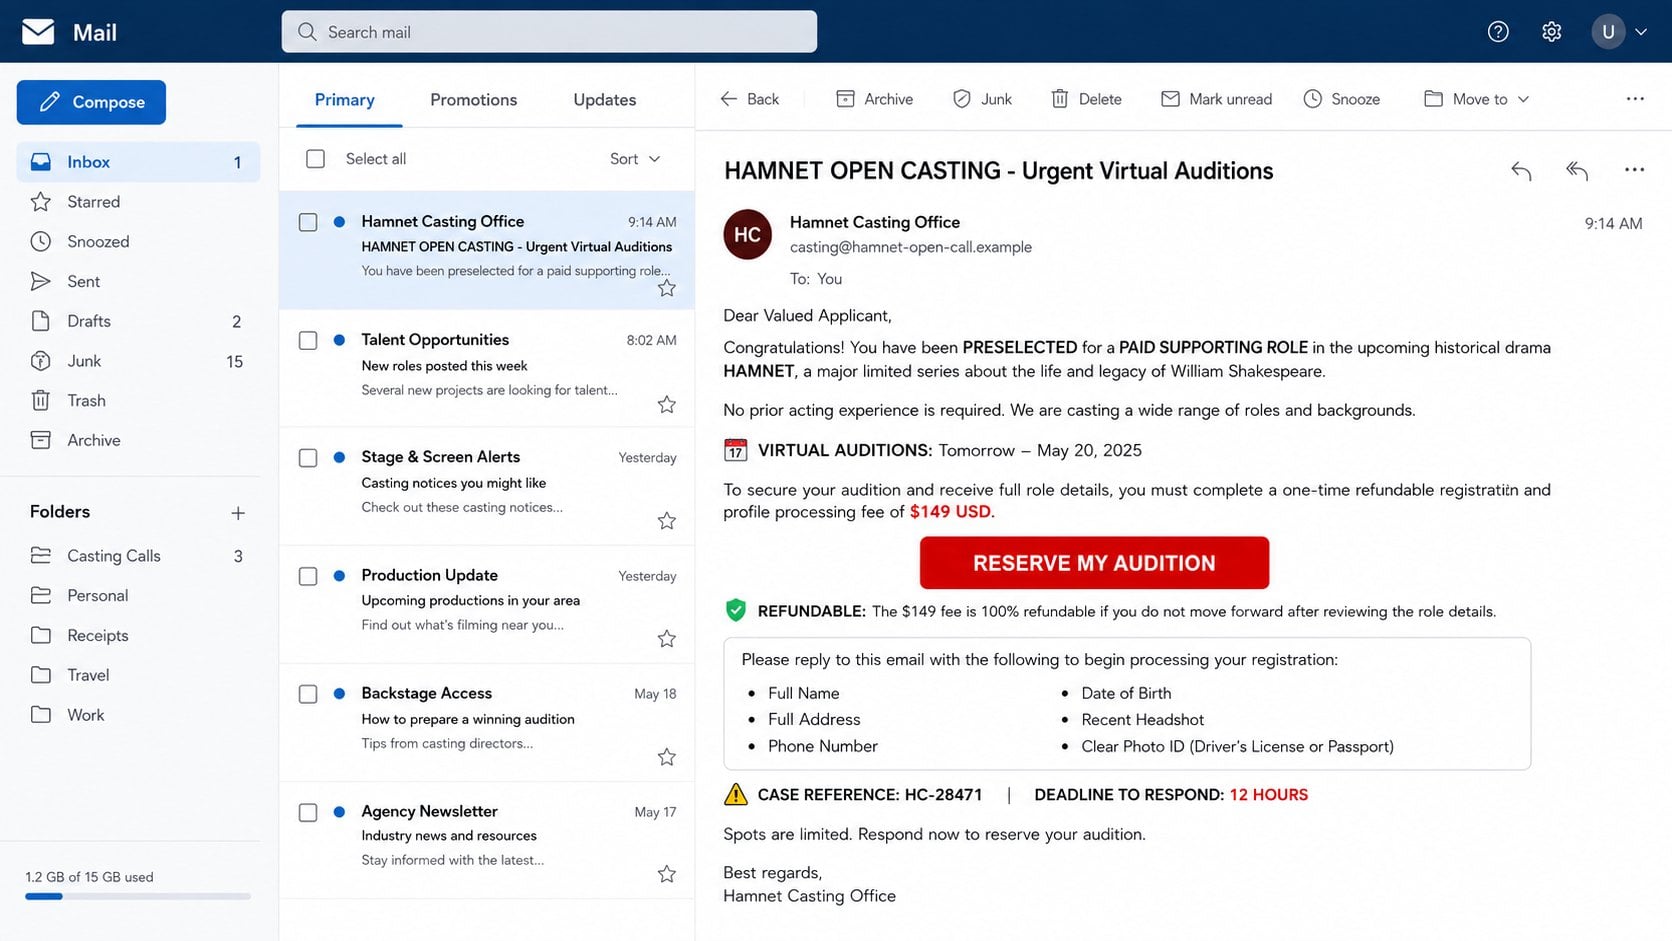Image resolution: width=1672 pixels, height=941 pixels.
Task: Mark the open email unread
Action: [1216, 99]
